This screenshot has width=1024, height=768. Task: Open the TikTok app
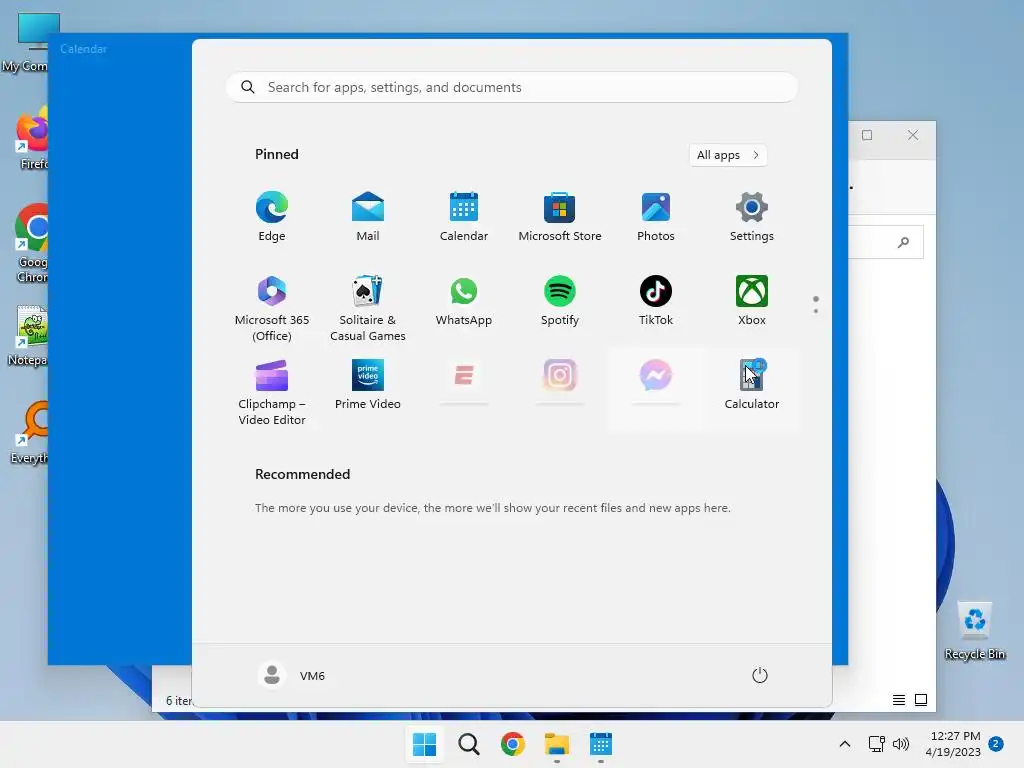(x=656, y=301)
